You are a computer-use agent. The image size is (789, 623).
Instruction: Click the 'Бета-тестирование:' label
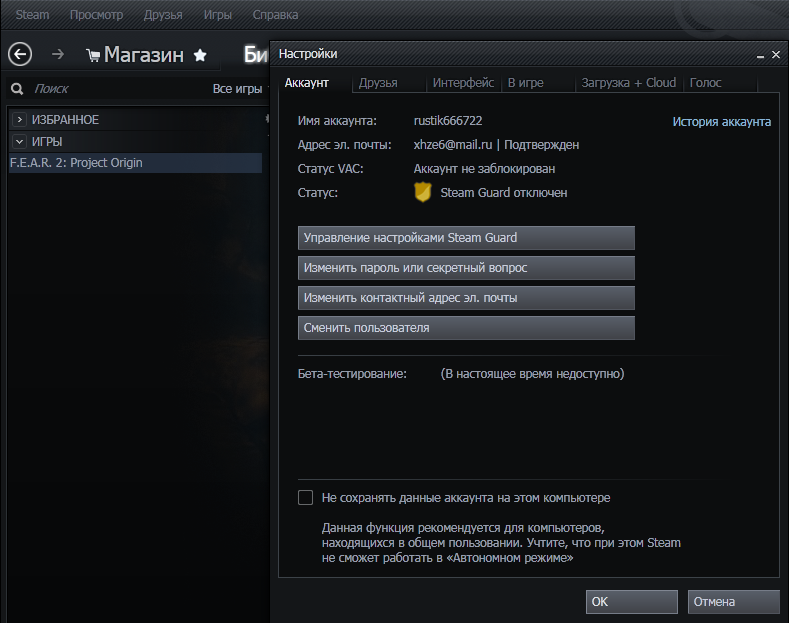(x=352, y=374)
